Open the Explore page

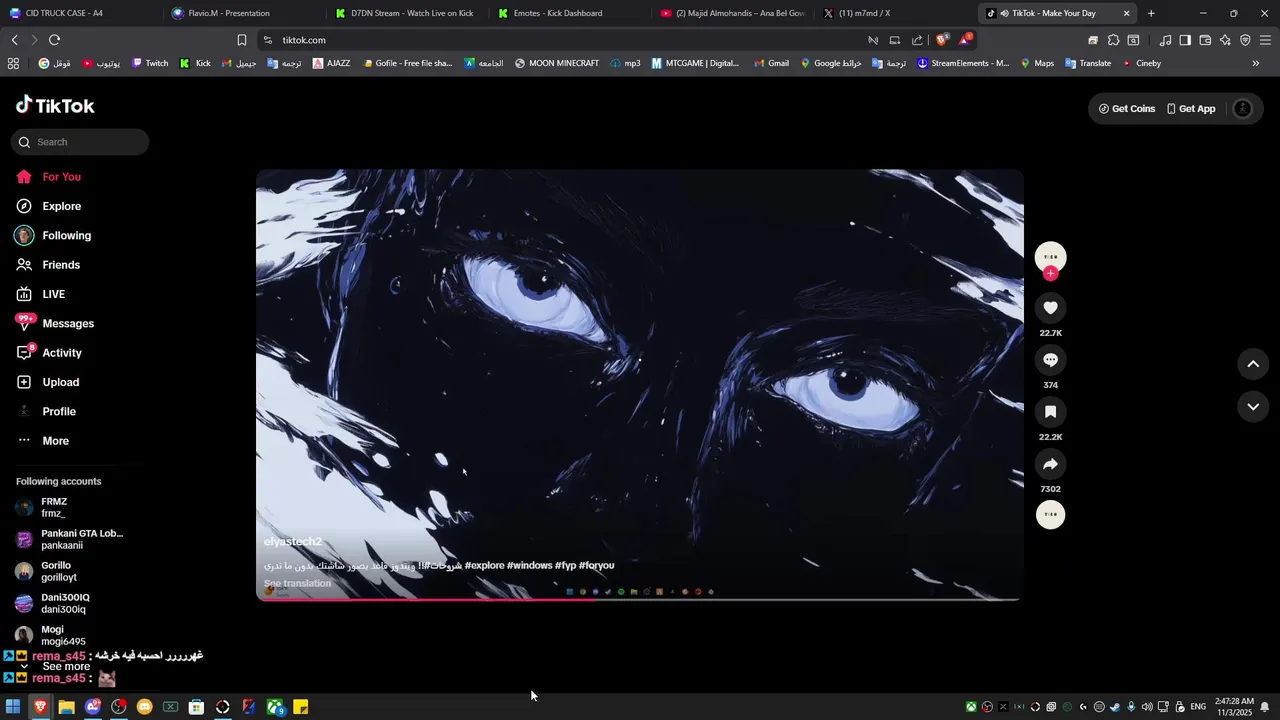pos(50,206)
